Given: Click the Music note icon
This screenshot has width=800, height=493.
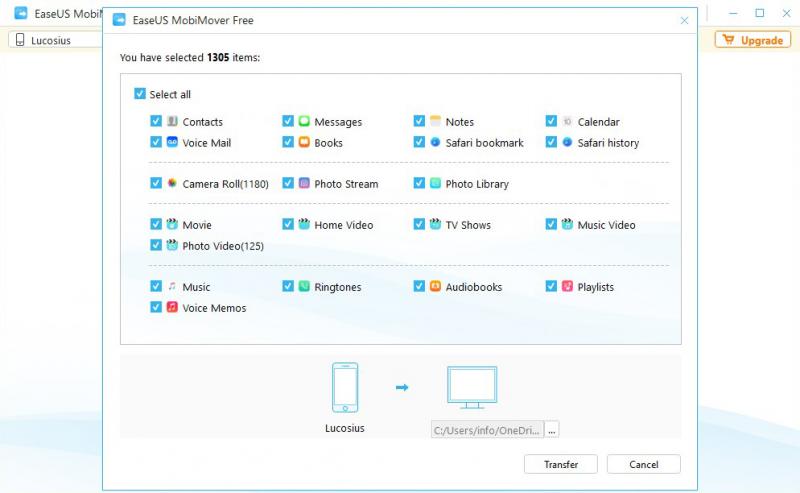Looking at the screenshot, I should click(172, 286).
